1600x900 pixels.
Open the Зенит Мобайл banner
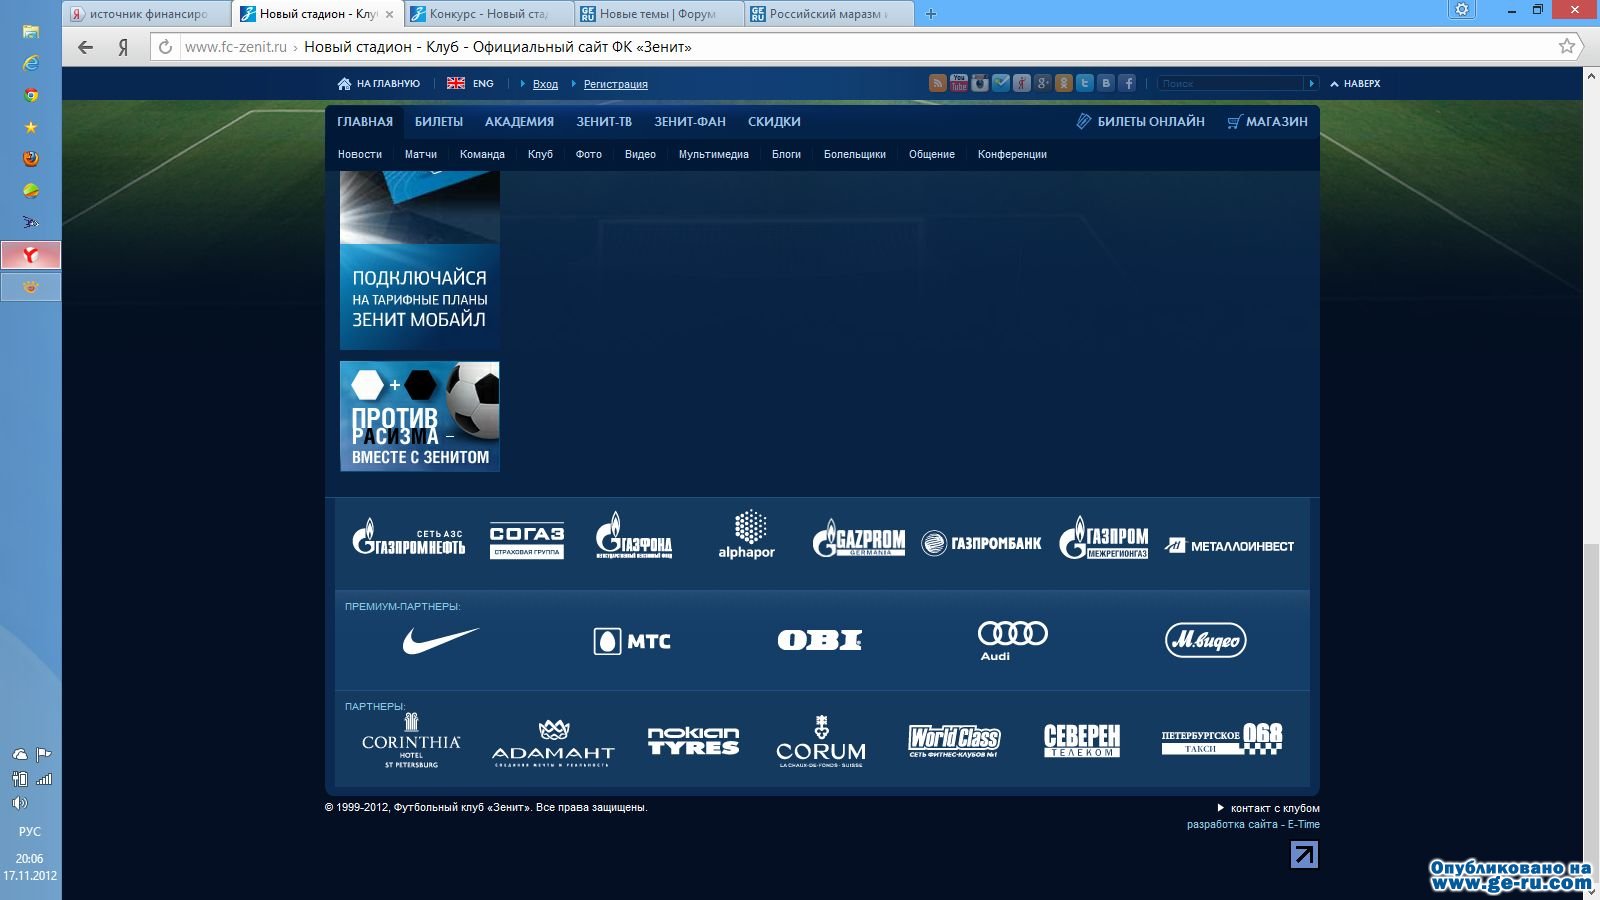pos(420,260)
